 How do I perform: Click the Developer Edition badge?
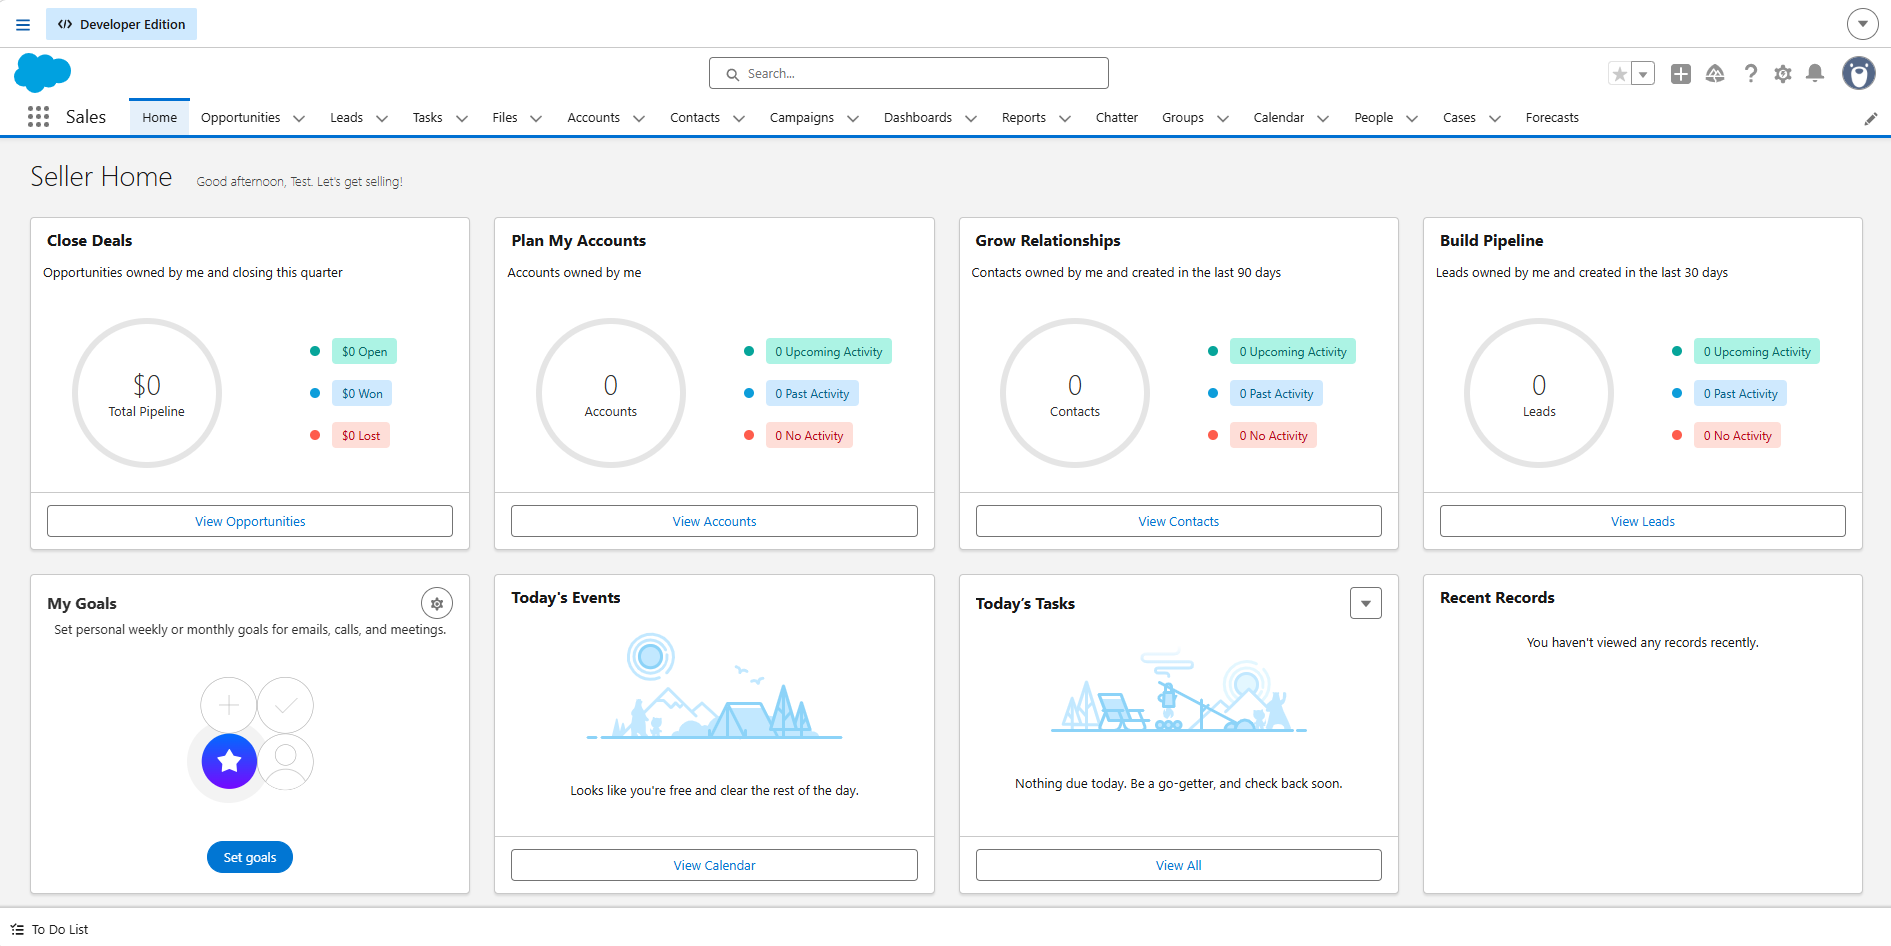pyautogui.click(x=121, y=24)
